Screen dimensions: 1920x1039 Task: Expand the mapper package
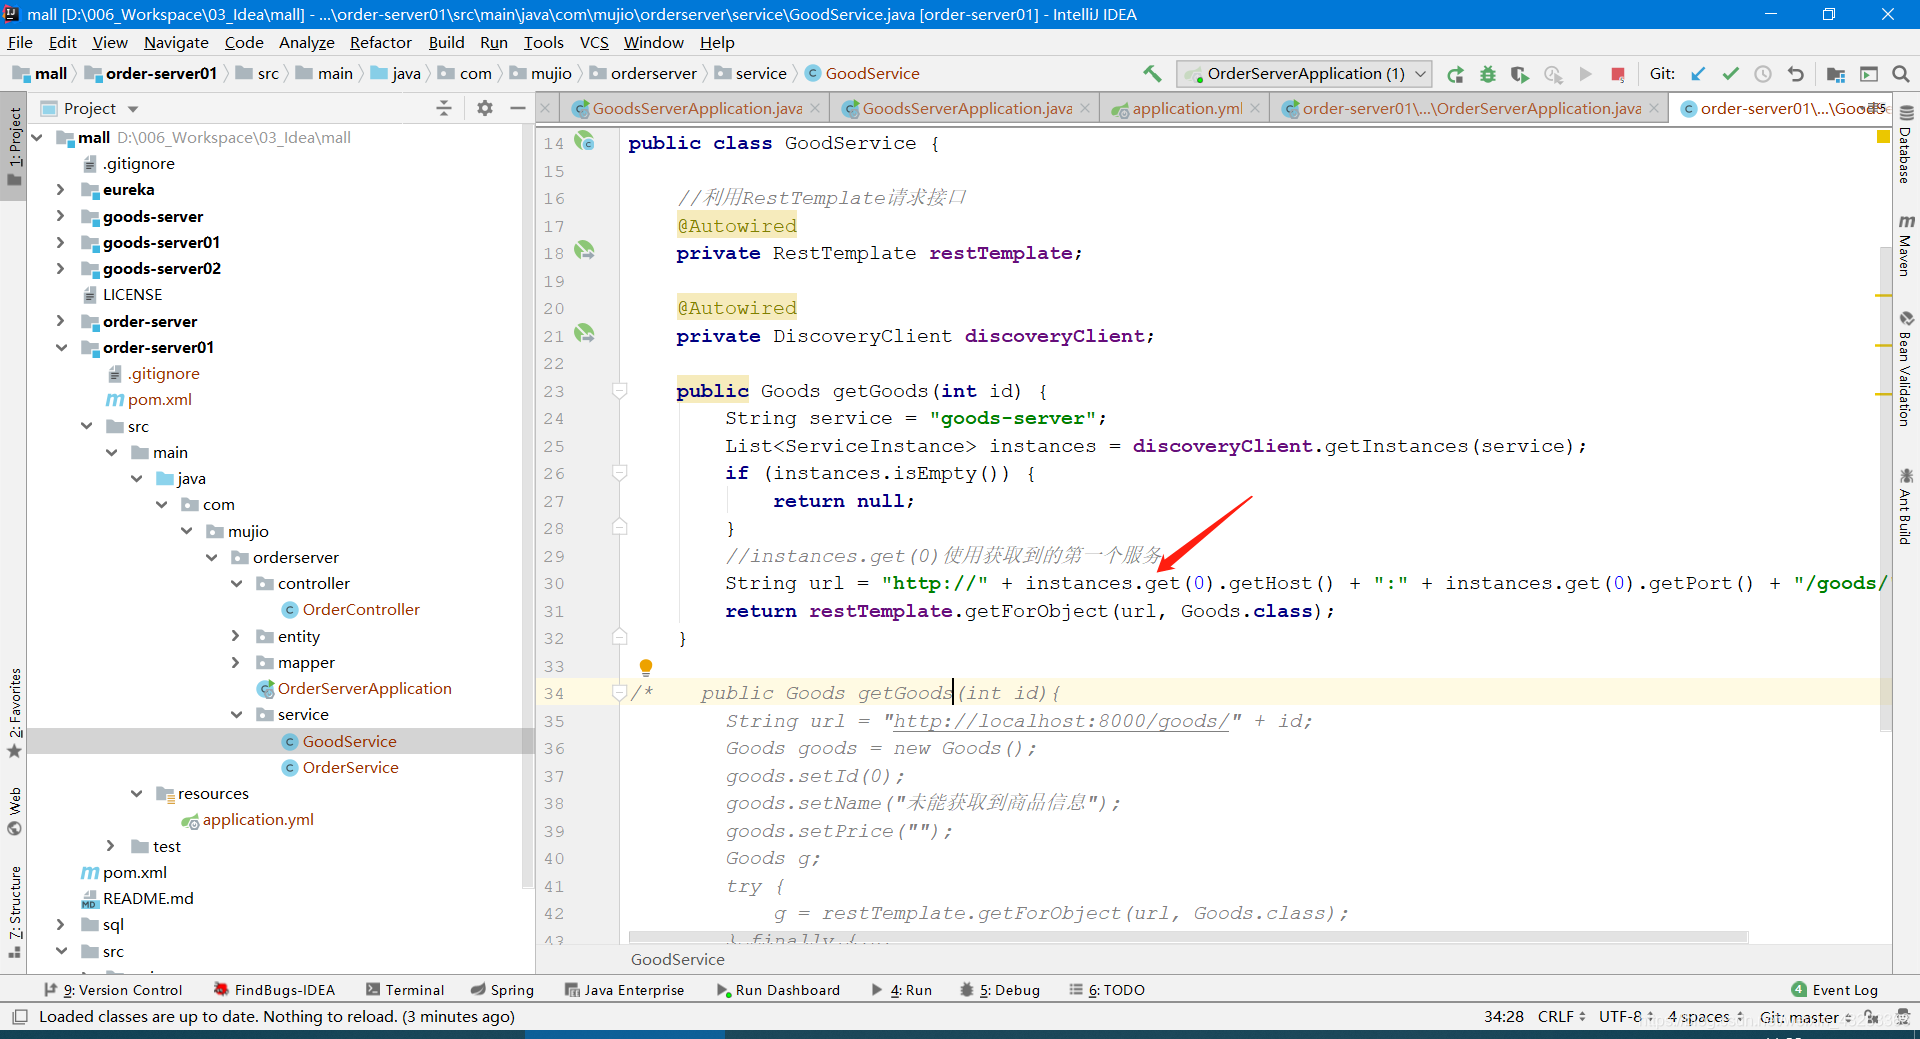[x=235, y=662]
